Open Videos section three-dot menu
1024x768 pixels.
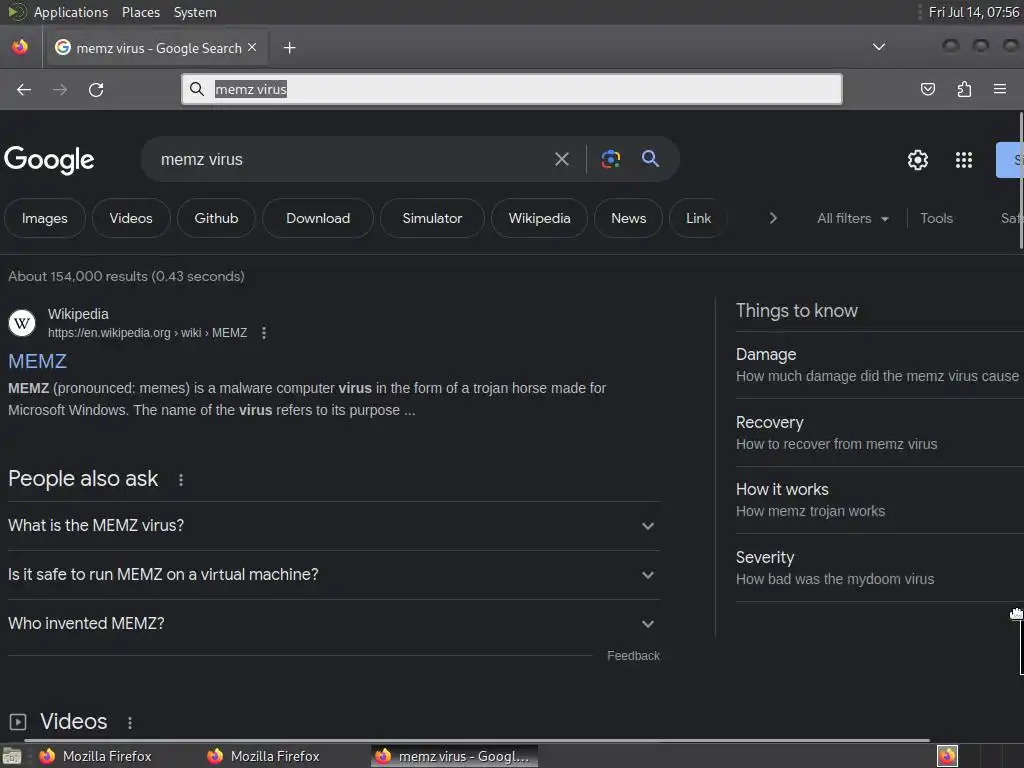pyautogui.click(x=130, y=723)
